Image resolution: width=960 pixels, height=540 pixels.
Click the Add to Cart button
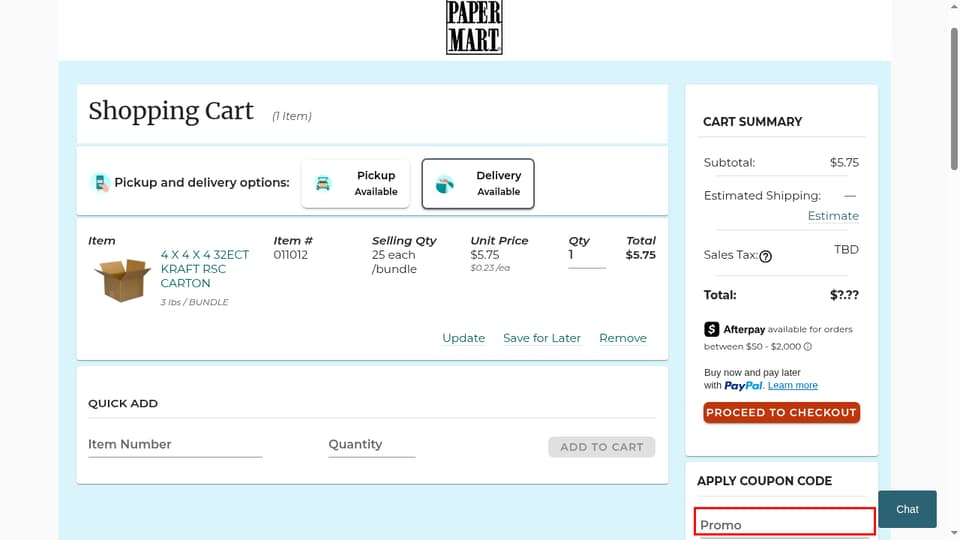coord(602,447)
